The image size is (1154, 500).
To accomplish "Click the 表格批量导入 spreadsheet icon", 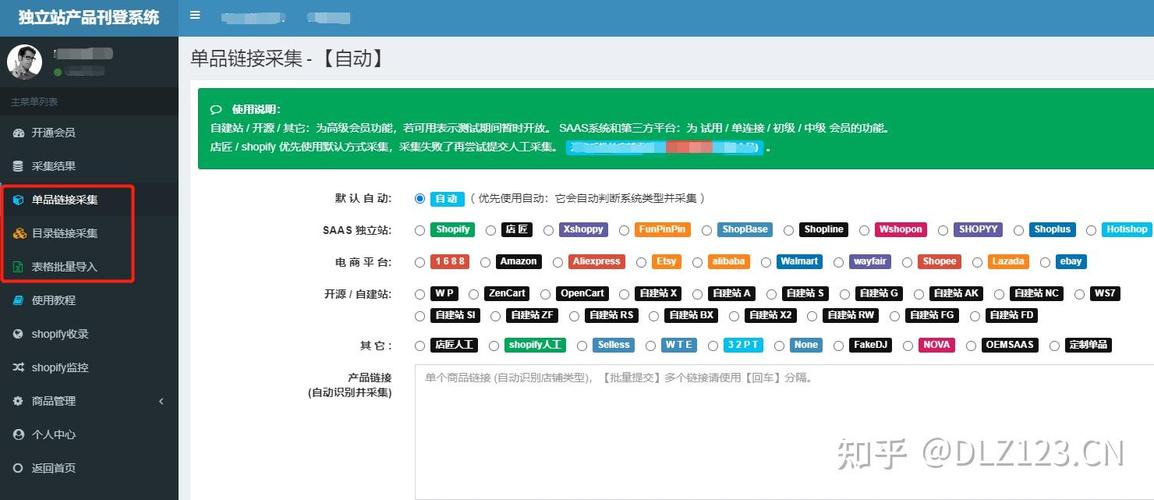I will point(18,267).
